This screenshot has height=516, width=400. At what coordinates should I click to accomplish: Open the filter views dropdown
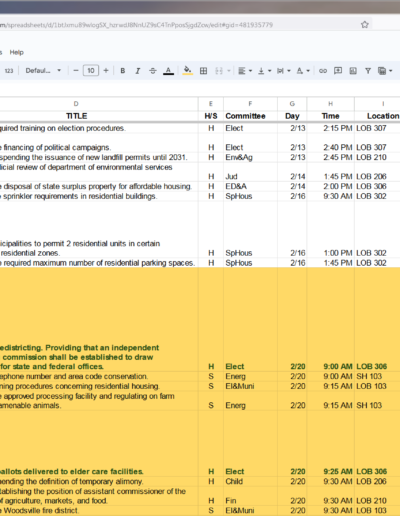tap(385, 71)
